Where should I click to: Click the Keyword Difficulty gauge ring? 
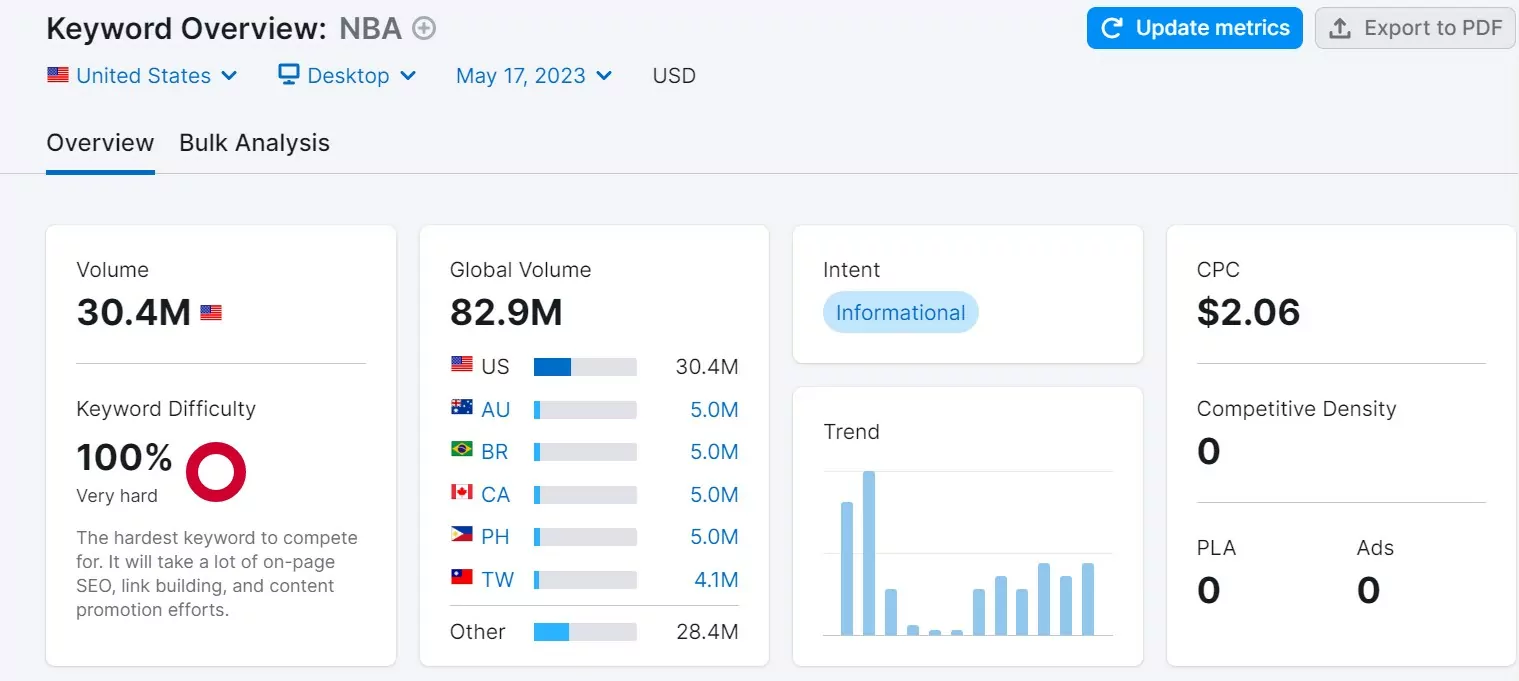point(215,471)
